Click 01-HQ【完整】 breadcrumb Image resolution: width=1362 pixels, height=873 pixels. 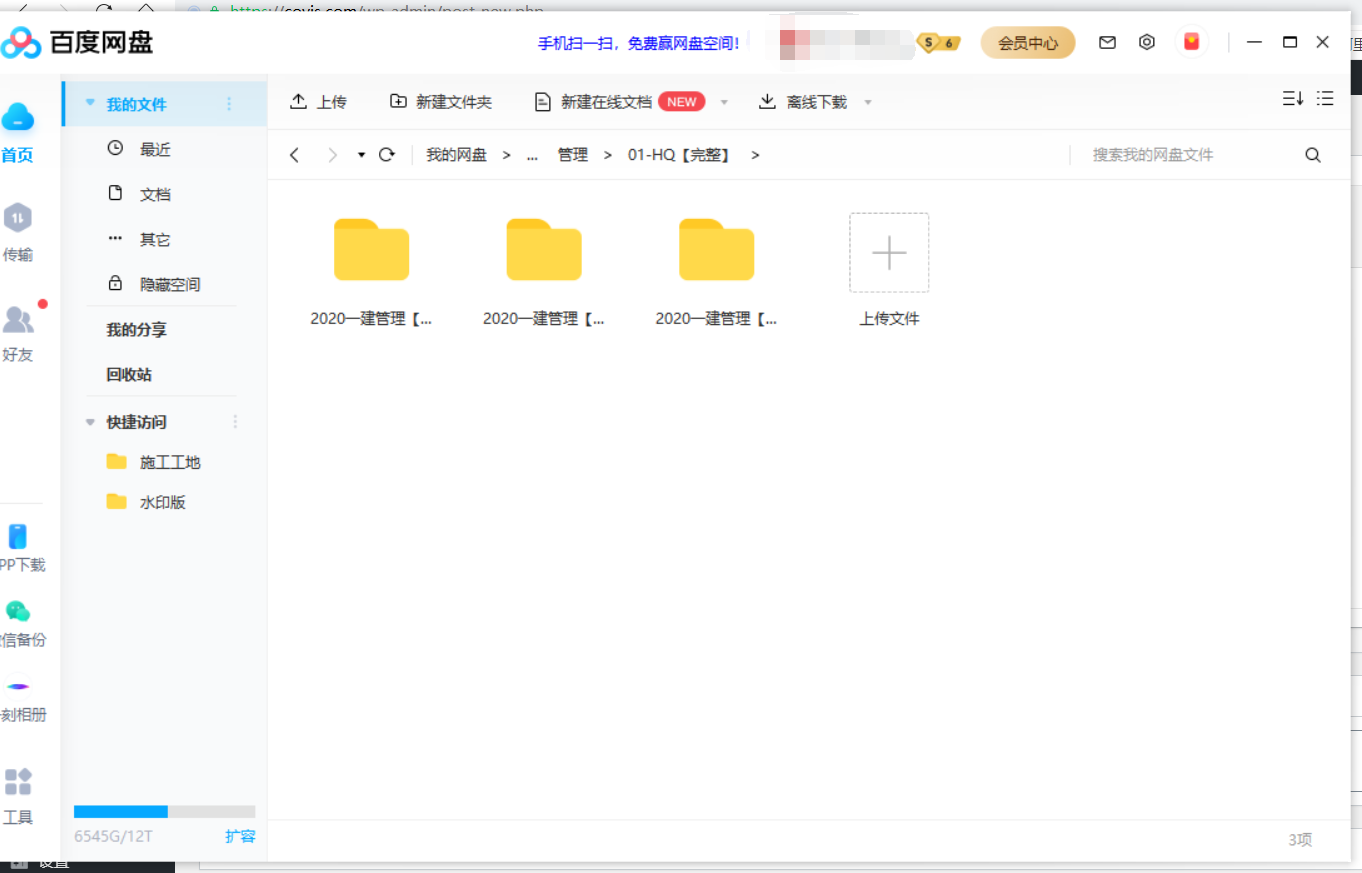(680, 155)
